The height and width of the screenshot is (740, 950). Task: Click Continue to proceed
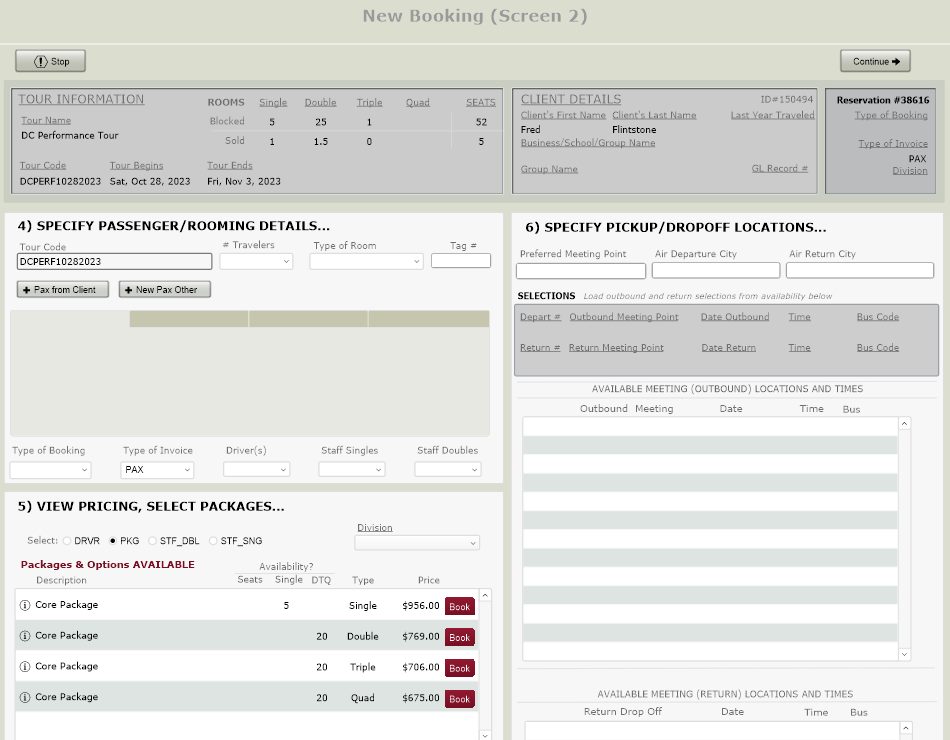point(875,61)
